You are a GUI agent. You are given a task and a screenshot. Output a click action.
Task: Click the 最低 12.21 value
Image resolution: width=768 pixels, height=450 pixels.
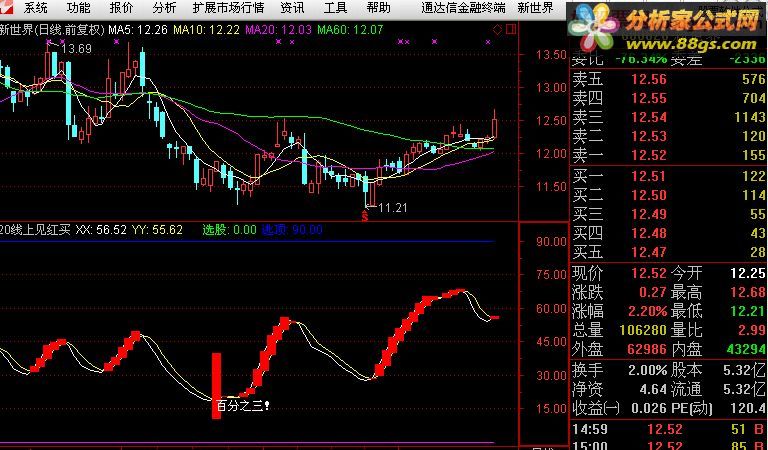(748, 311)
